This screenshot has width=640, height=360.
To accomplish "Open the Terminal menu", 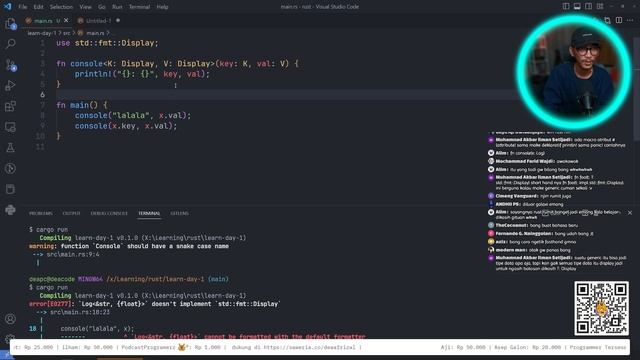I will (x=139, y=7).
